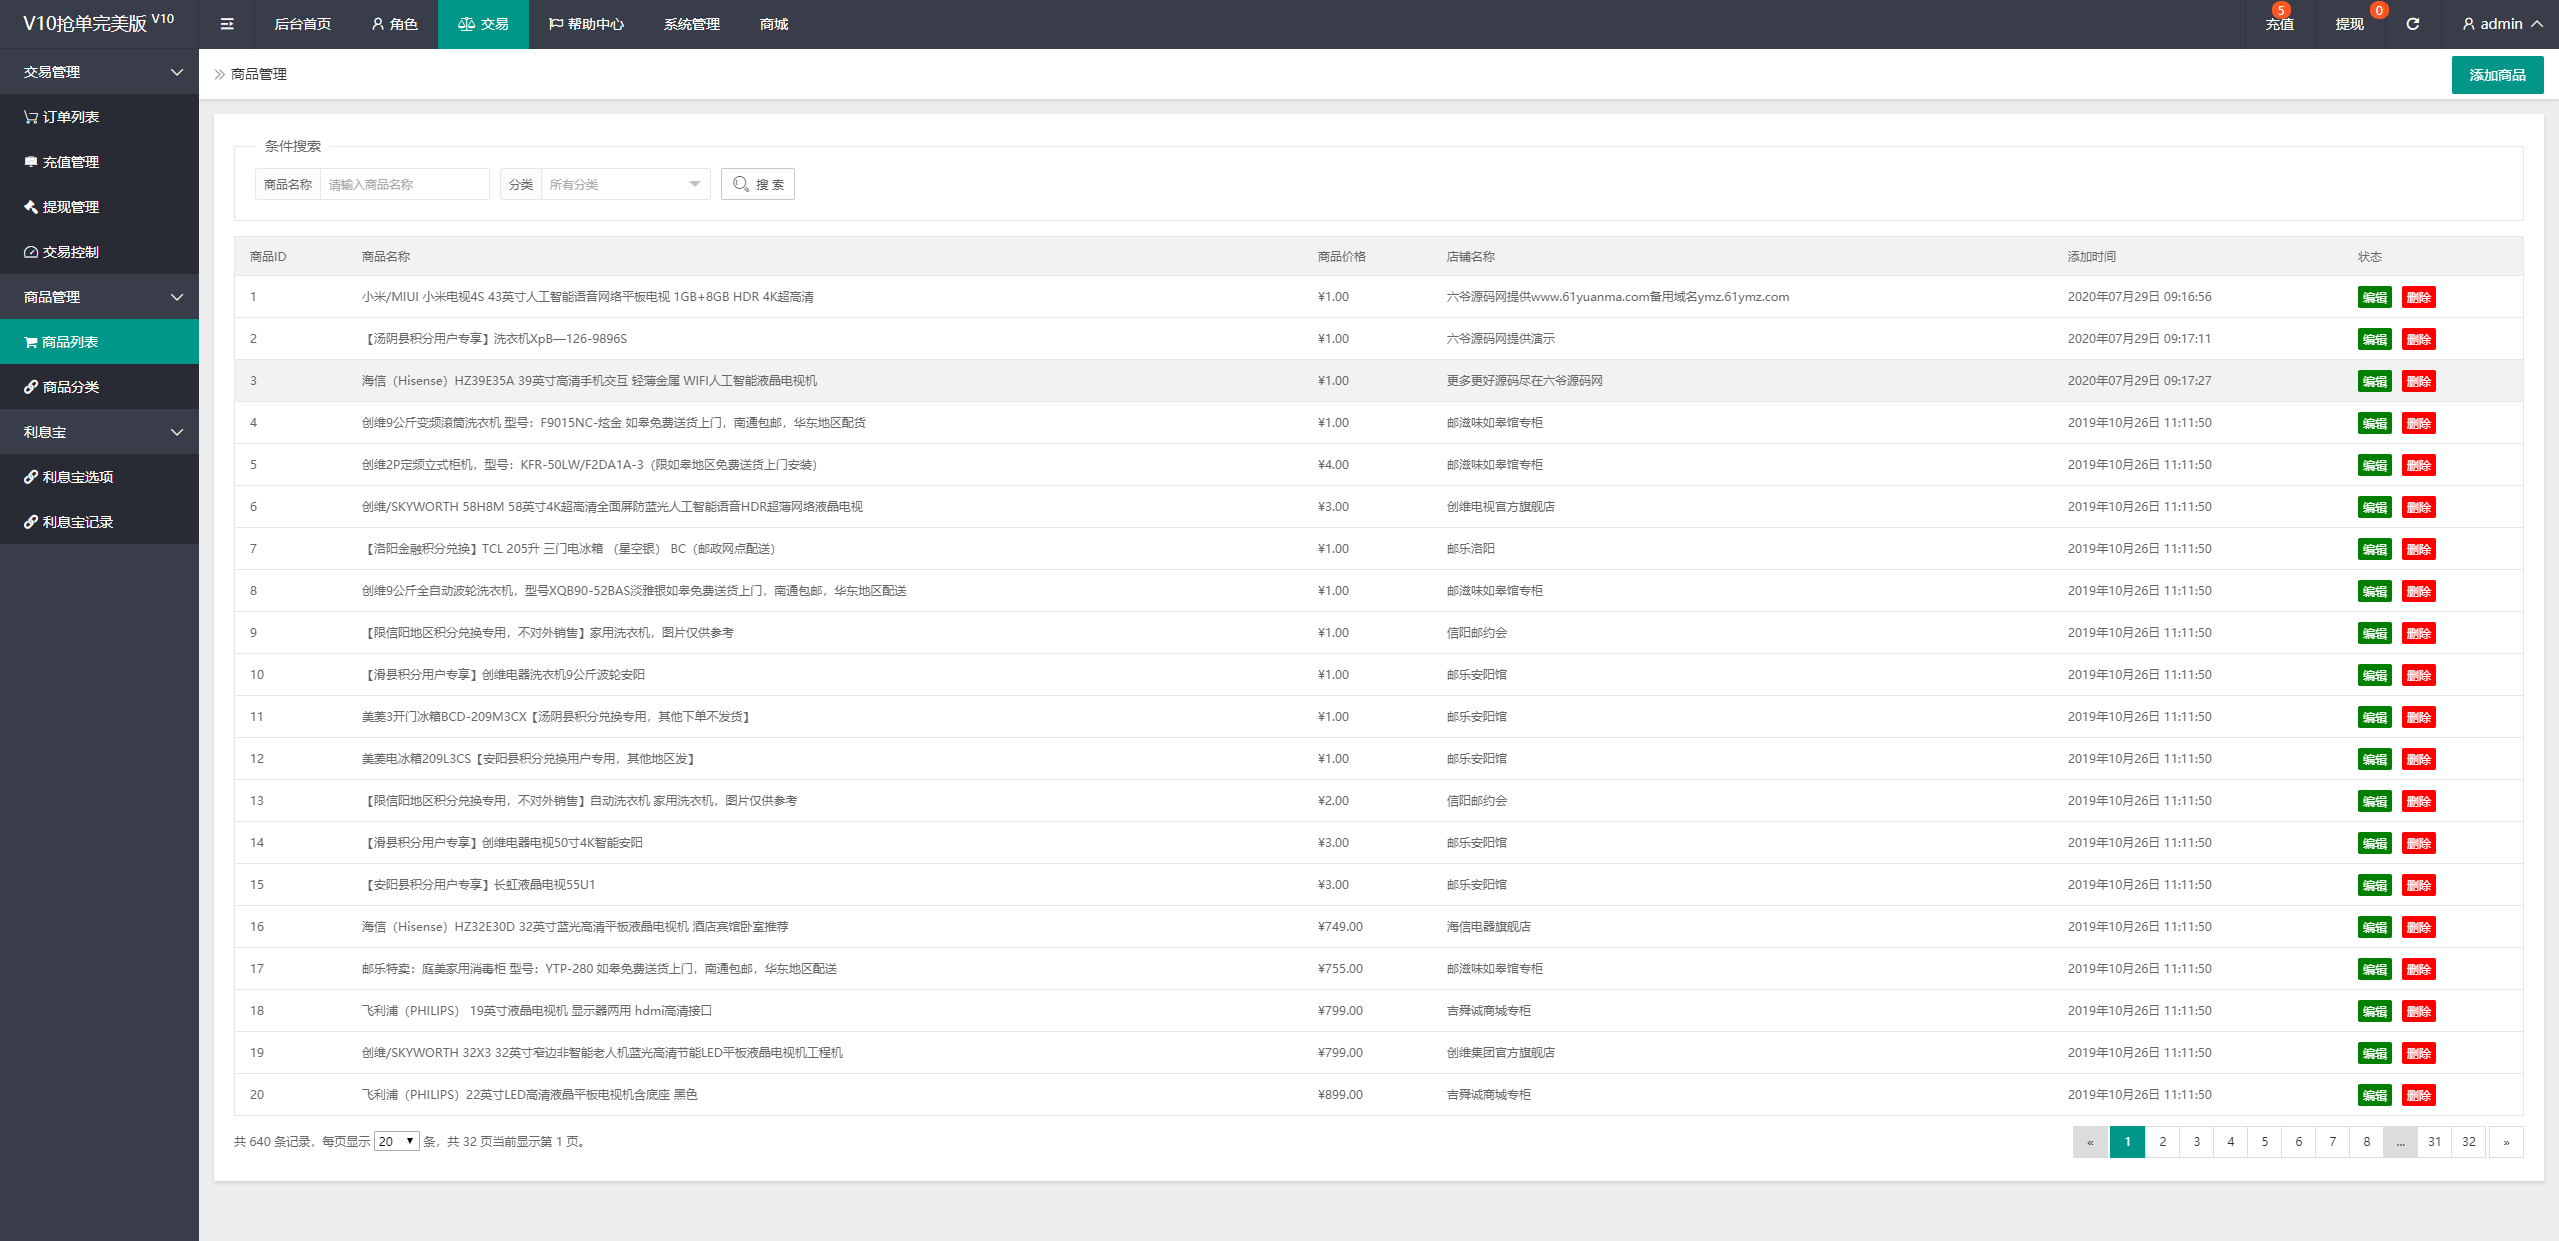Screen dimensions: 2559x1241
Task: Focus the 商品名称 search input
Action: coord(404,184)
